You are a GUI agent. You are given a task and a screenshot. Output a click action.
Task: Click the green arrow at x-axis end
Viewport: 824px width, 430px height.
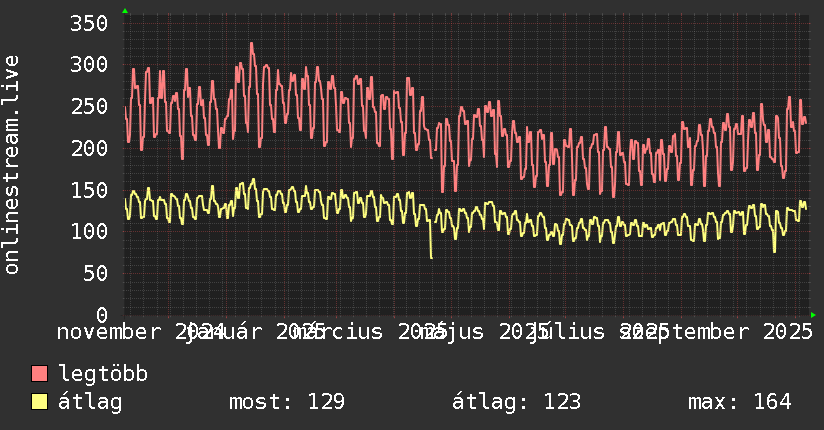813,315
